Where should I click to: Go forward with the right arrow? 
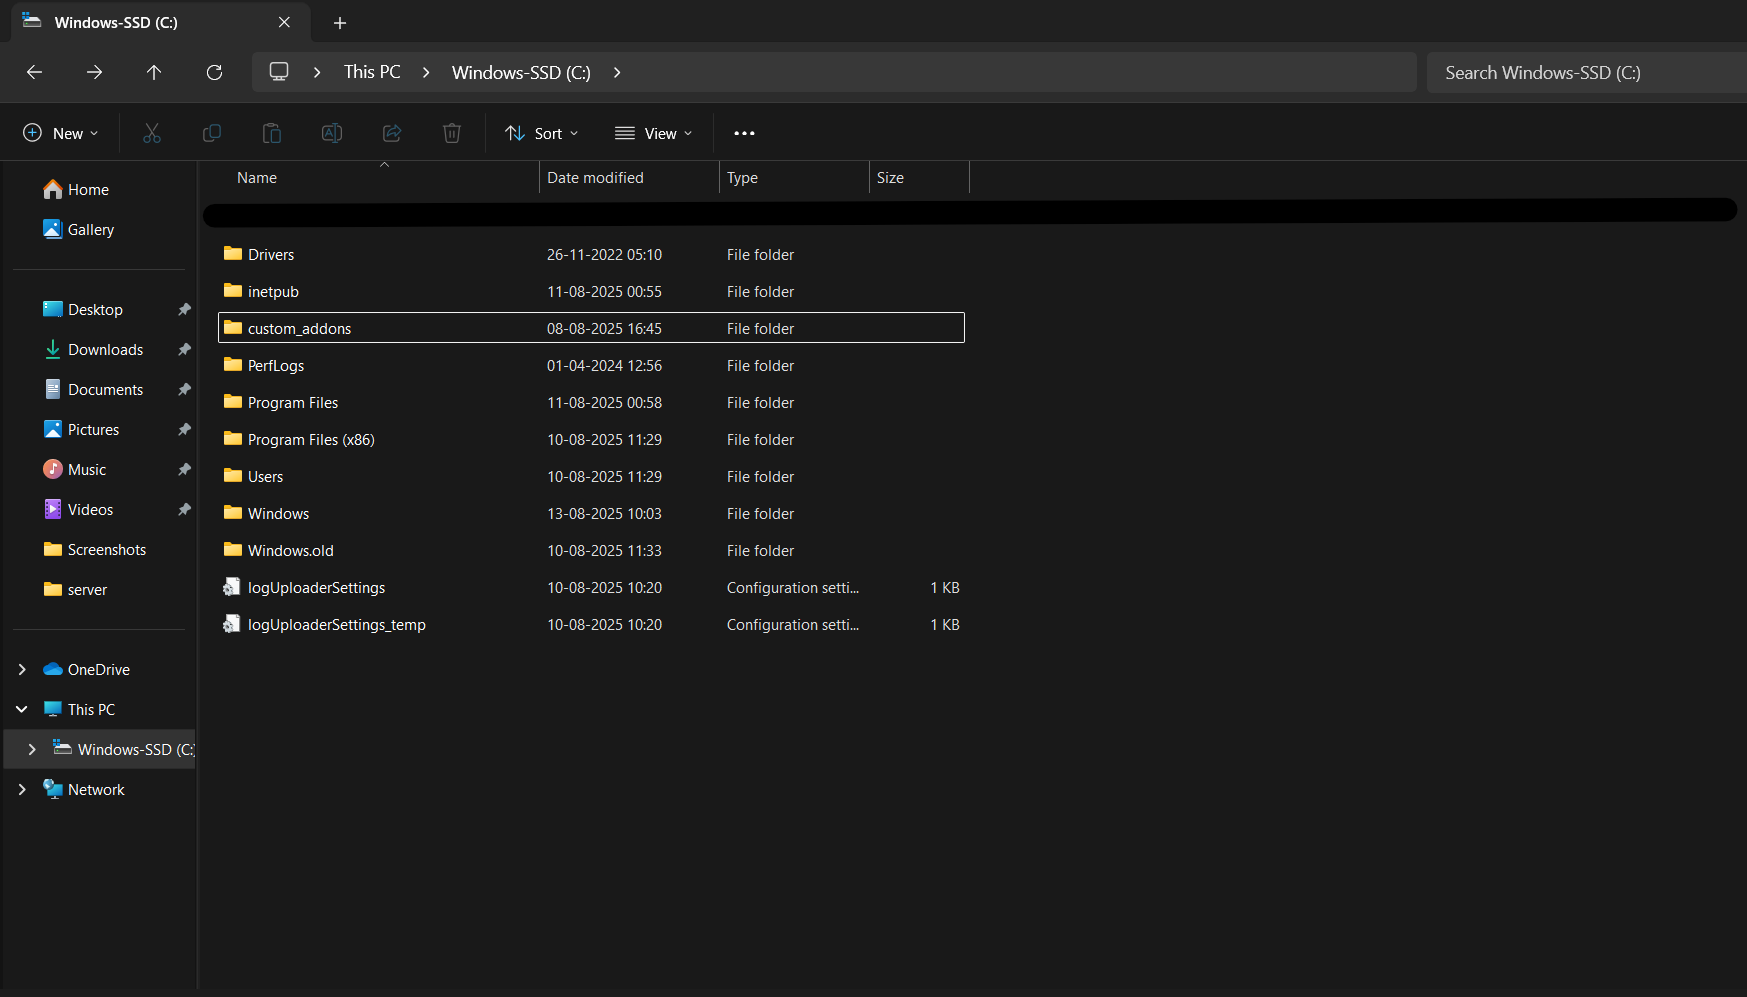tap(94, 72)
